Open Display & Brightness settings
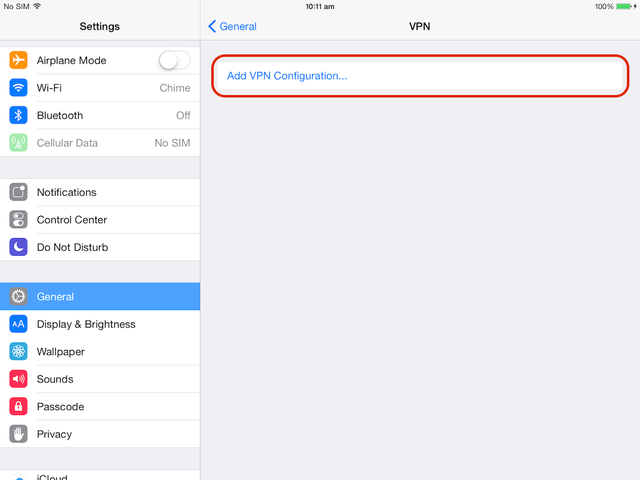Image resolution: width=640 pixels, height=480 pixels. (100, 324)
